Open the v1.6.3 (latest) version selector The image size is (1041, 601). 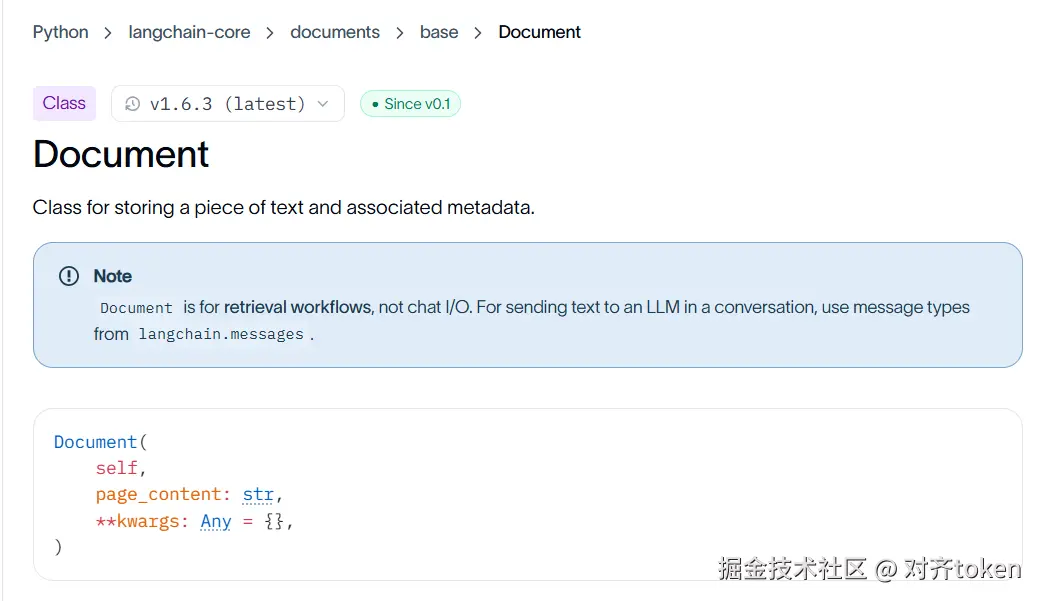228,104
